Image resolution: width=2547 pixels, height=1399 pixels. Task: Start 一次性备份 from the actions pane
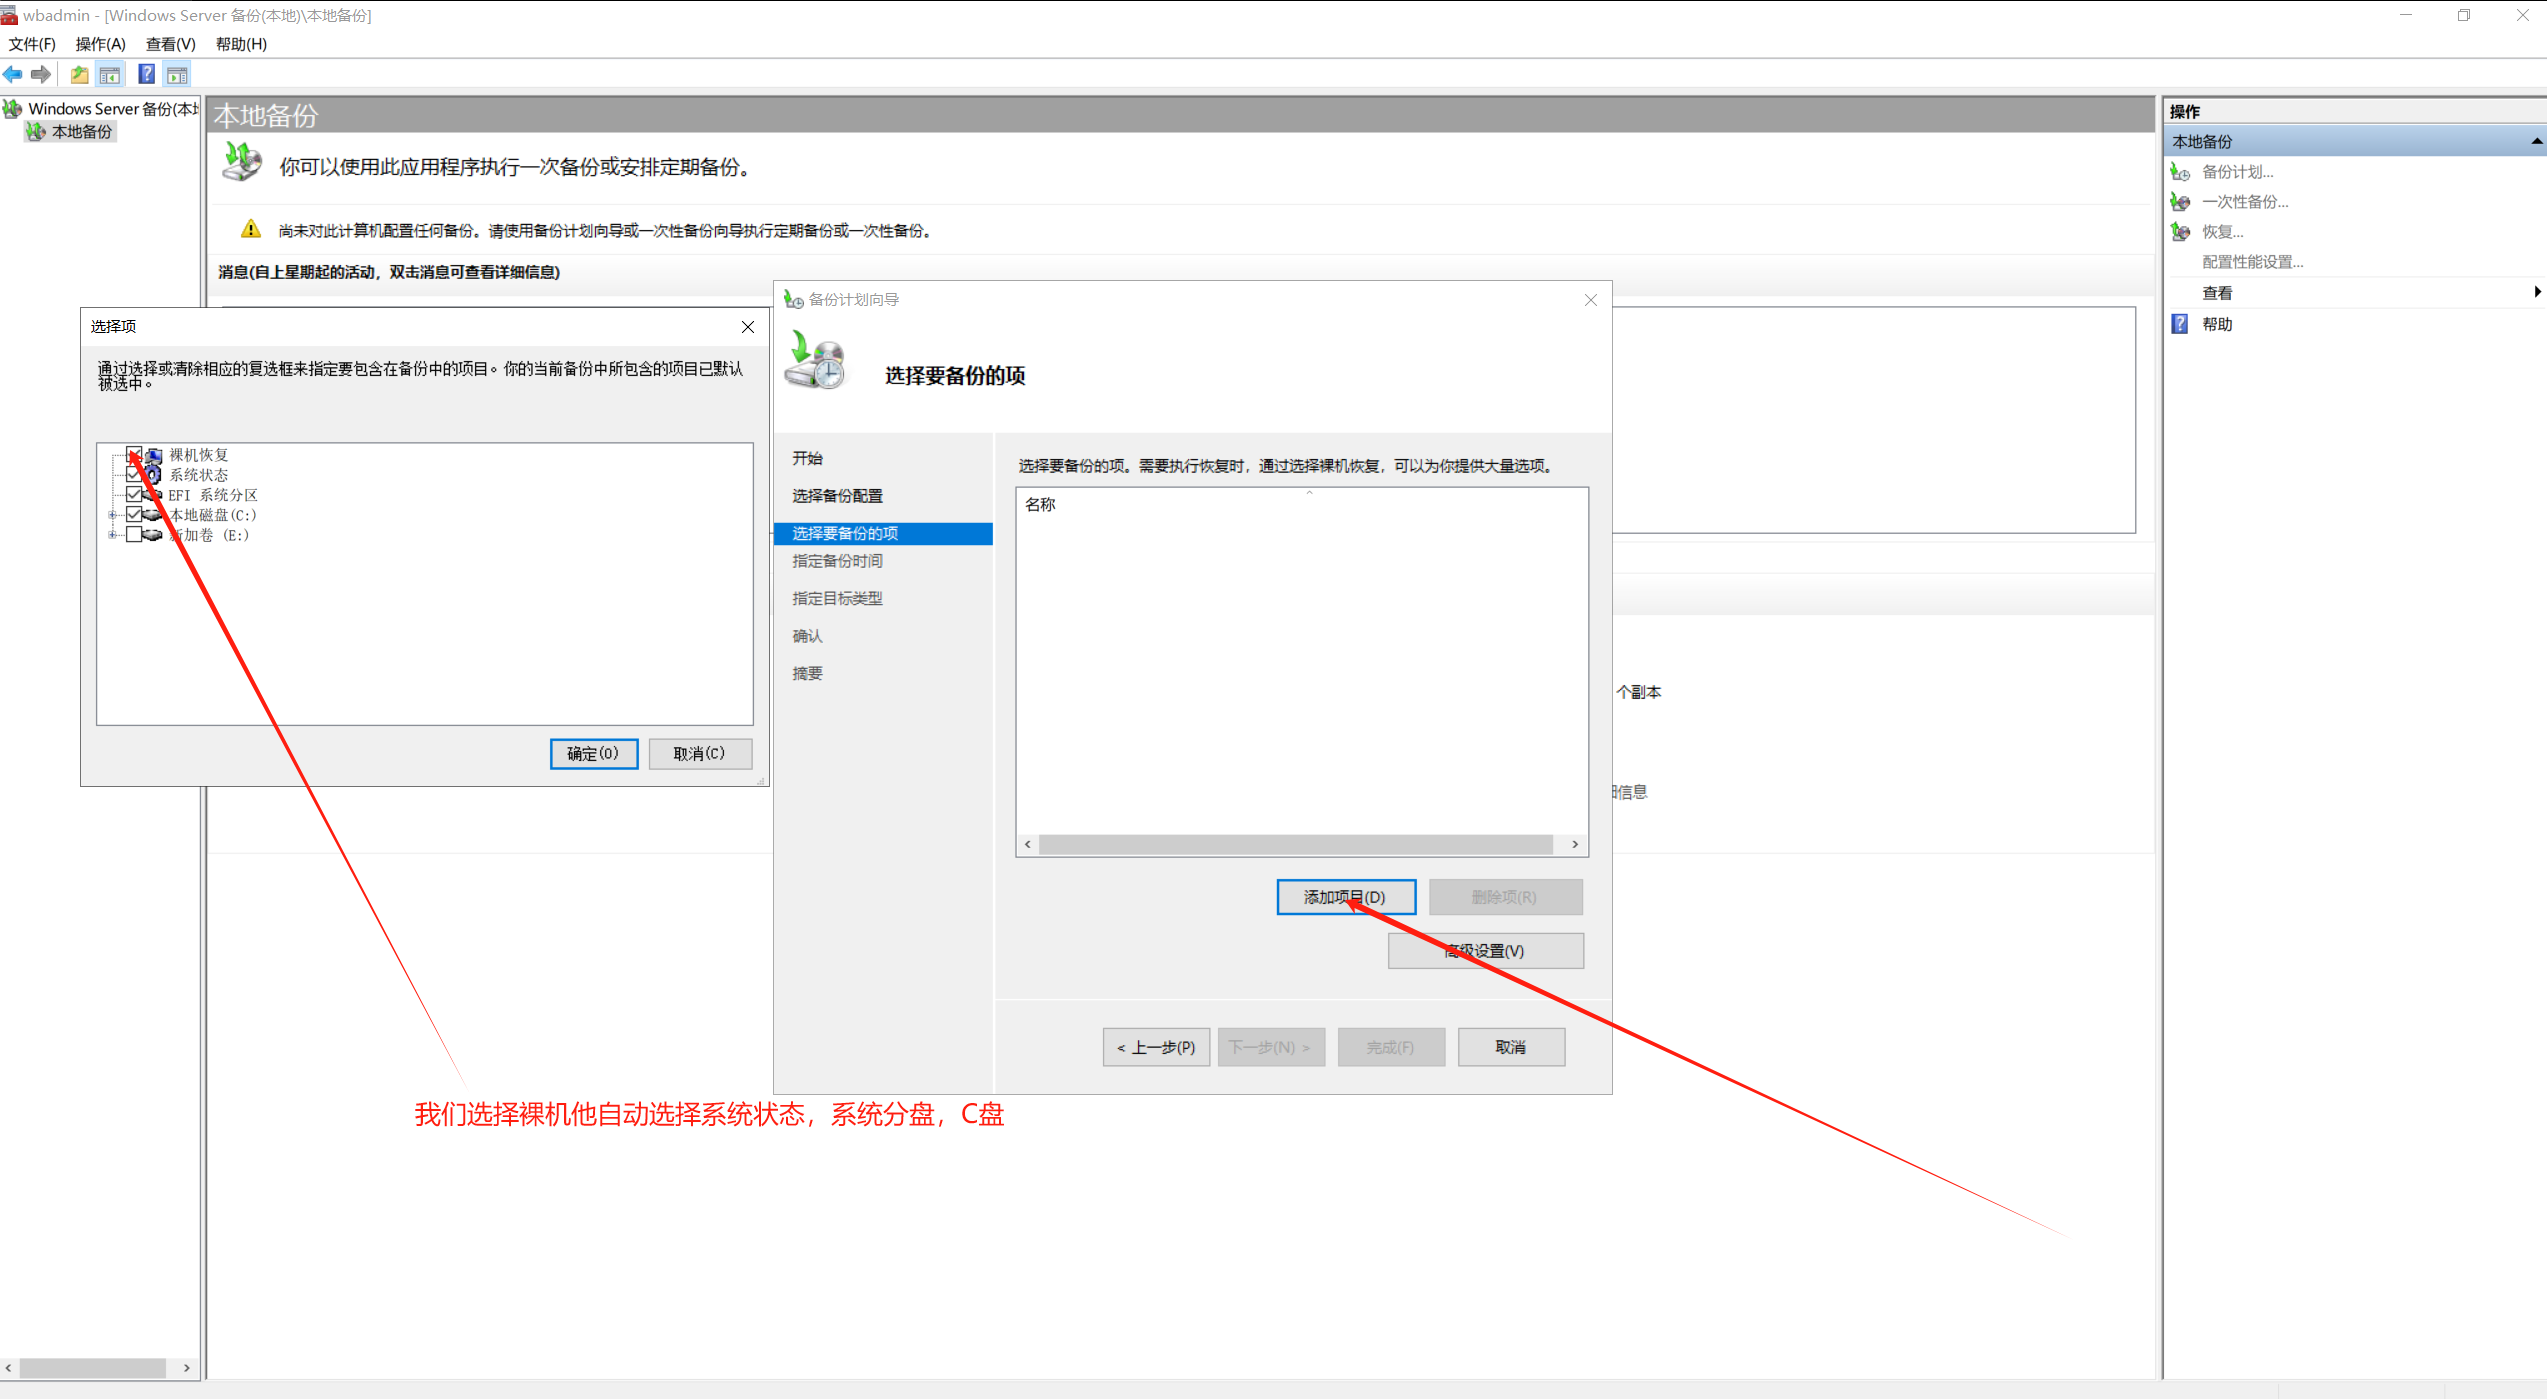2244,202
